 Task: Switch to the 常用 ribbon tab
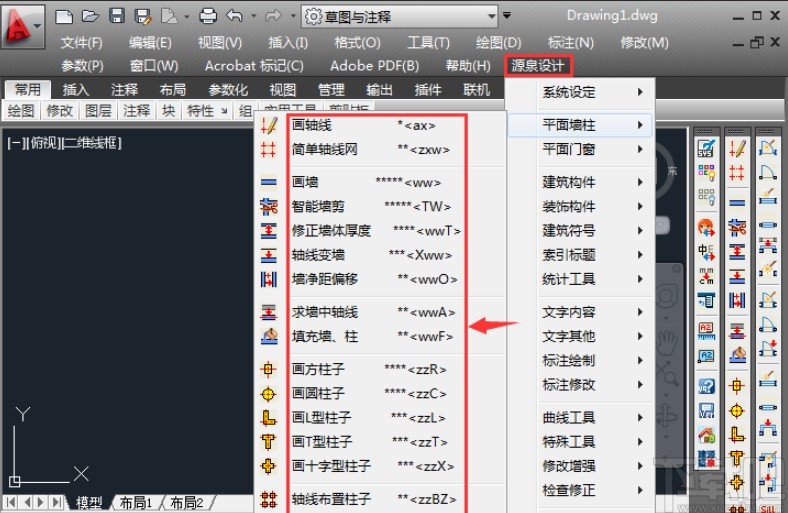(x=28, y=89)
